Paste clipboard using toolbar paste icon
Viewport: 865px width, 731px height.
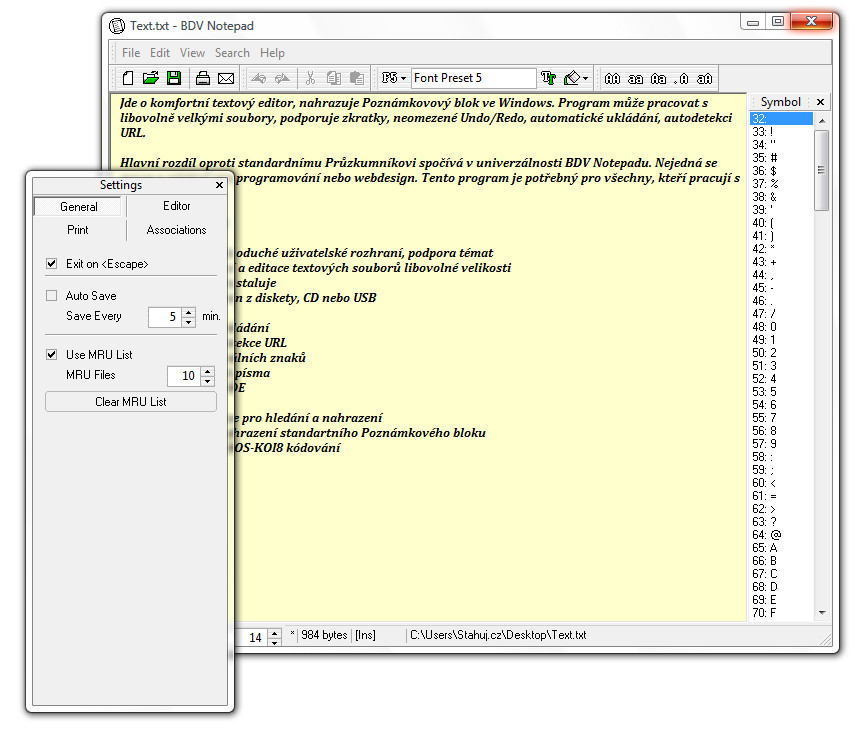point(357,78)
